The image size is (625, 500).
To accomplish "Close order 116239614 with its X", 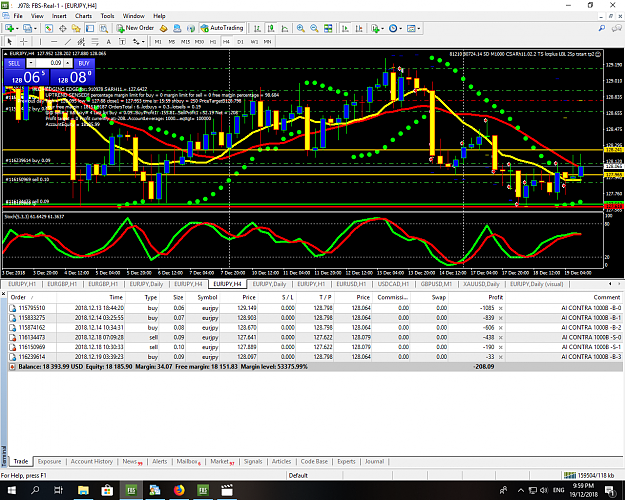I will click(x=501, y=357).
